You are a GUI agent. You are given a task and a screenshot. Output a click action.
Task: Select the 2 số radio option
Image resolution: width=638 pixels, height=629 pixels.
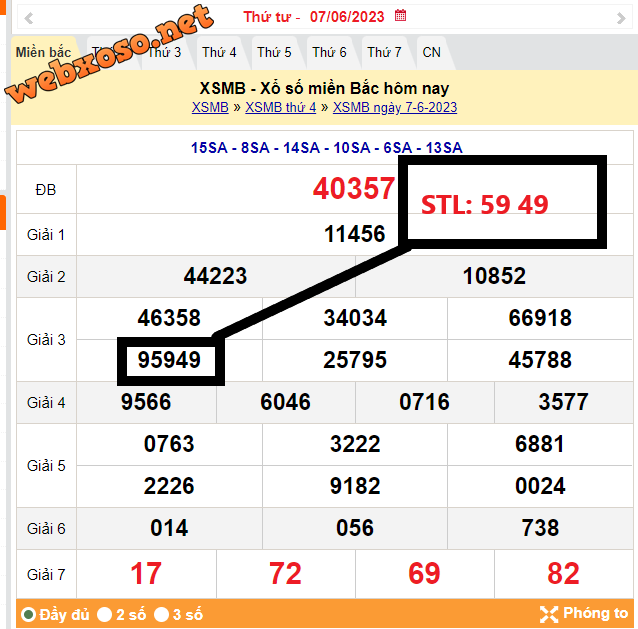click(x=104, y=614)
